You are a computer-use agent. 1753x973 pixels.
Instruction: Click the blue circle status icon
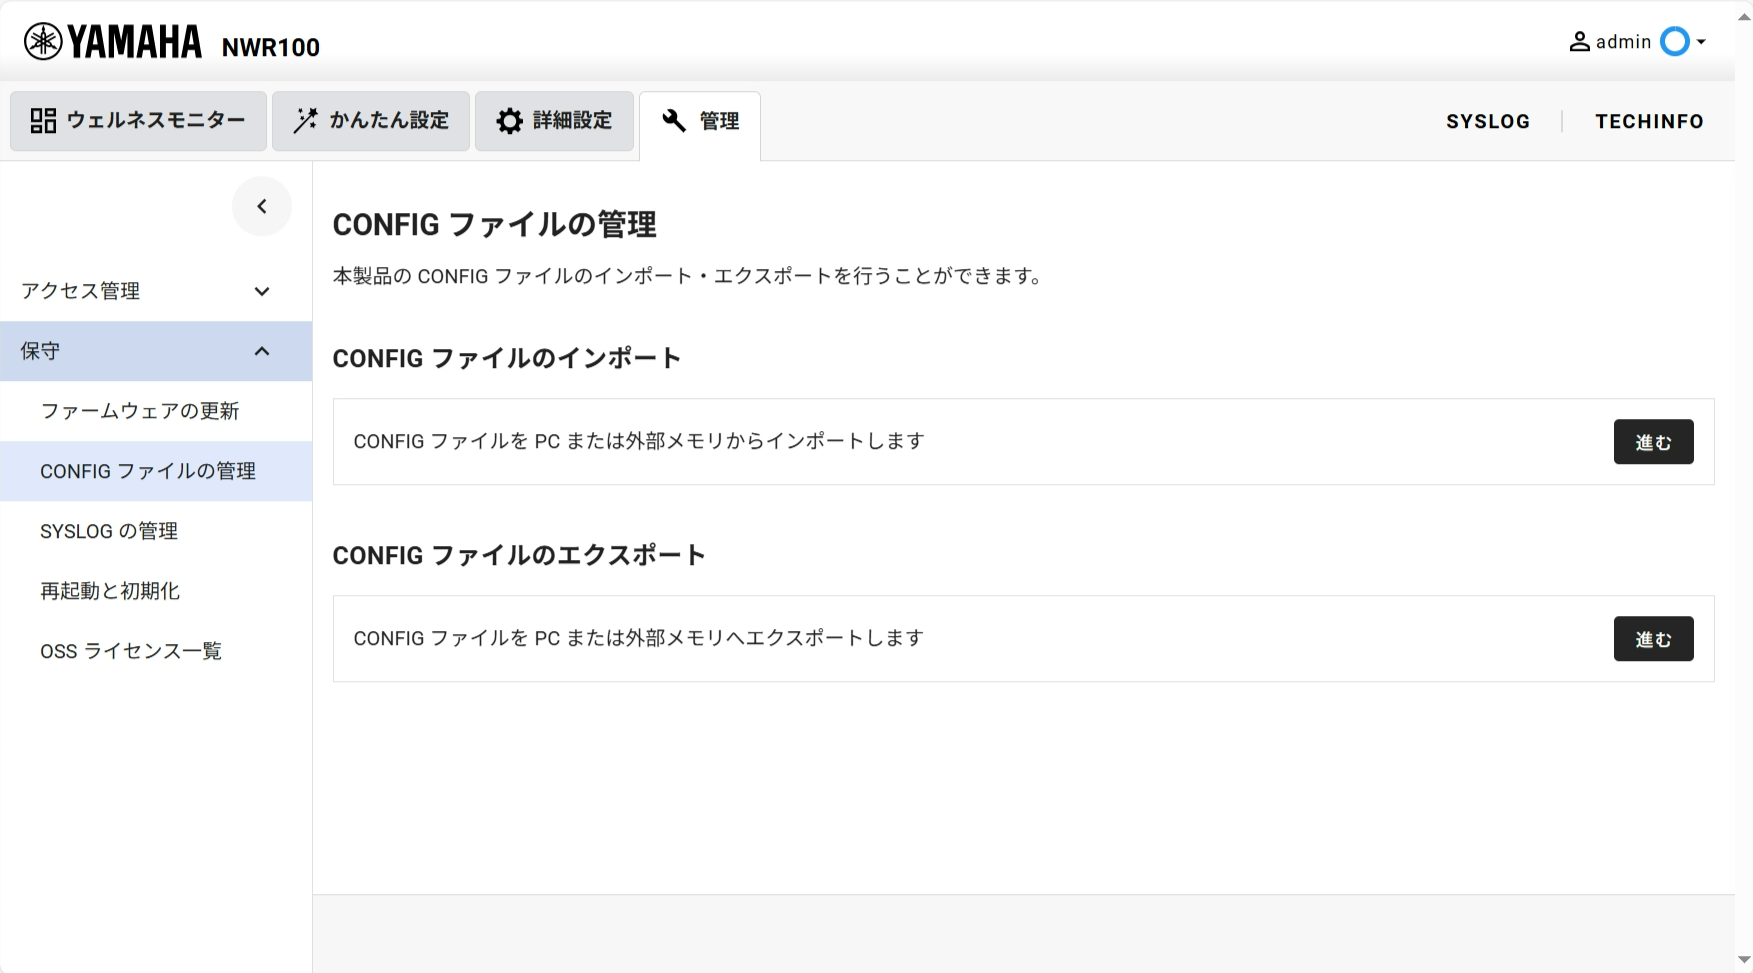1674,42
